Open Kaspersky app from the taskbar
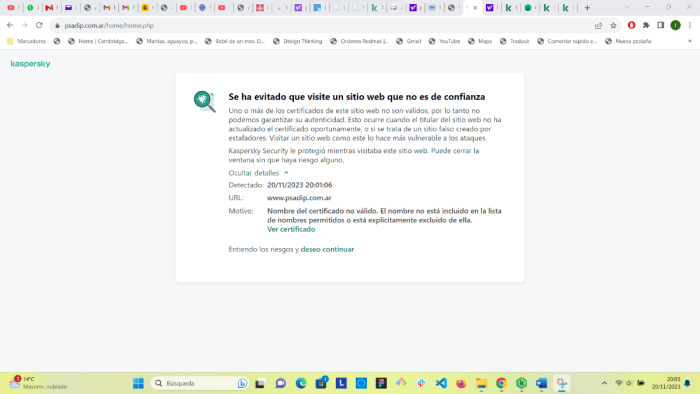700x394 pixels. pos(521,383)
